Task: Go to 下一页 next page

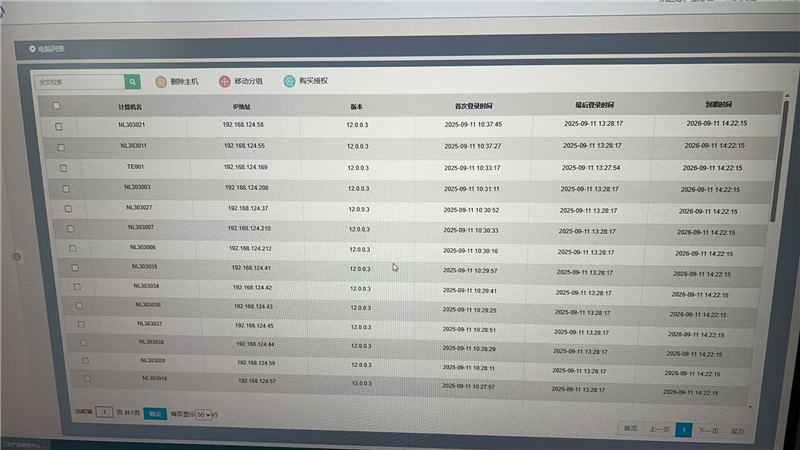Action: [708, 430]
